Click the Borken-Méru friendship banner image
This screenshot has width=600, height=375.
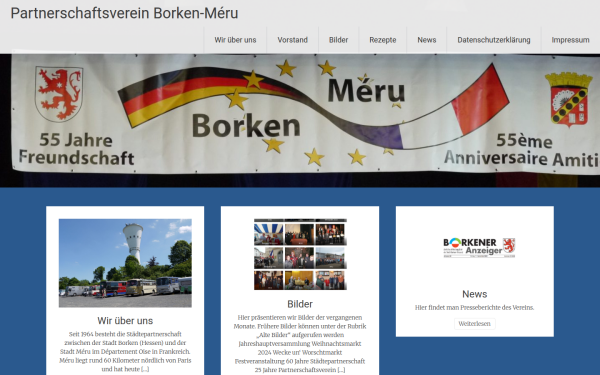tap(300, 120)
